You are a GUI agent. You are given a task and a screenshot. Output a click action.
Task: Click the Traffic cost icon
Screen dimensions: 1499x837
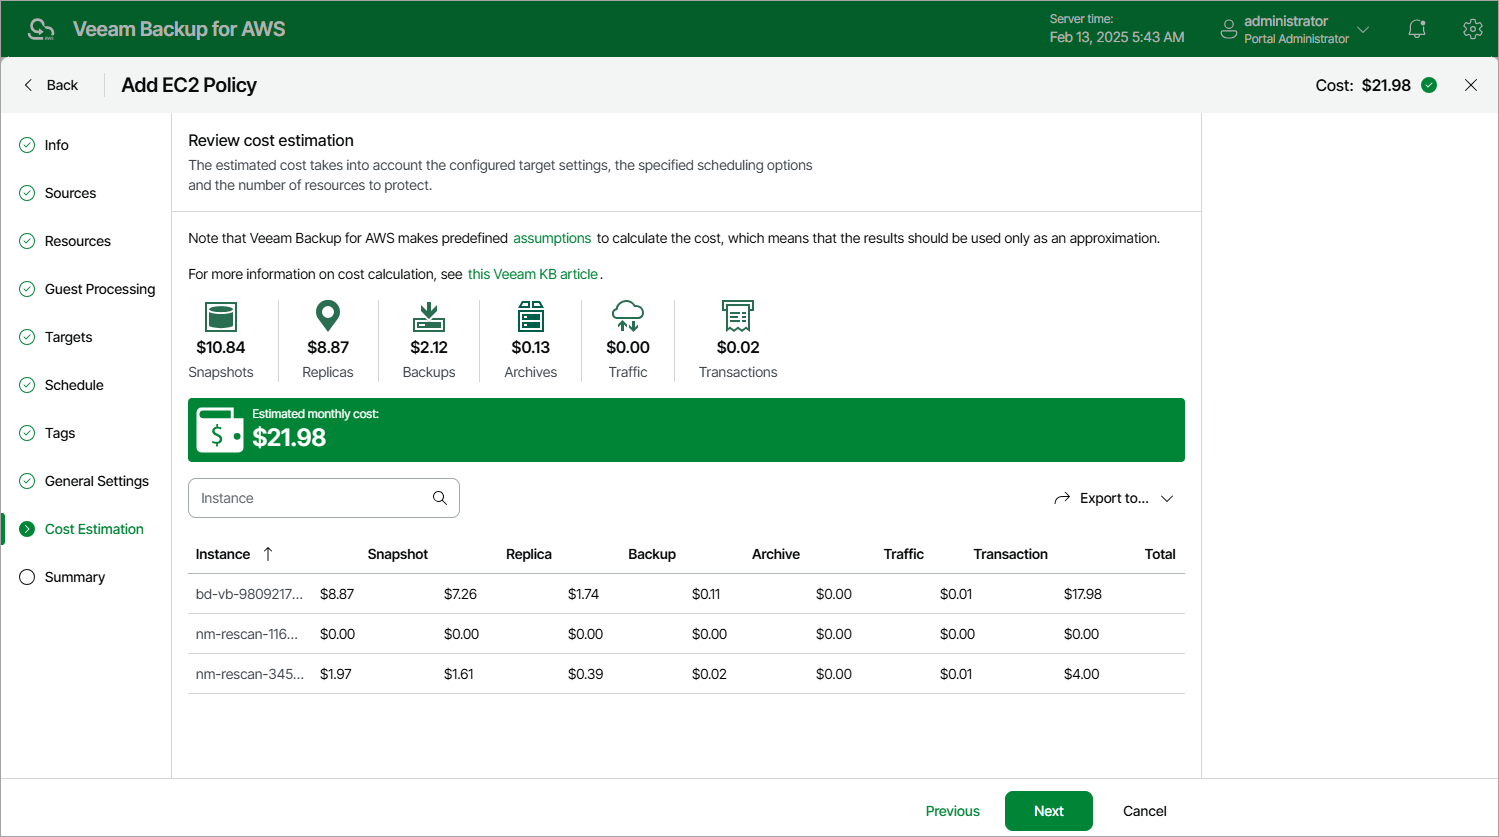coord(628,316)
